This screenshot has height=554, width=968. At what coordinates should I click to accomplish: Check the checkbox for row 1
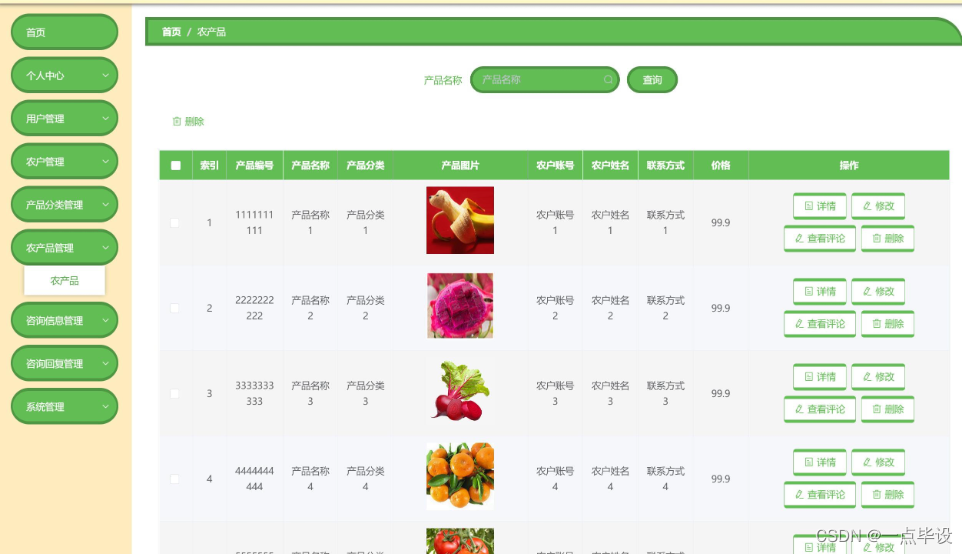[175, 223]
